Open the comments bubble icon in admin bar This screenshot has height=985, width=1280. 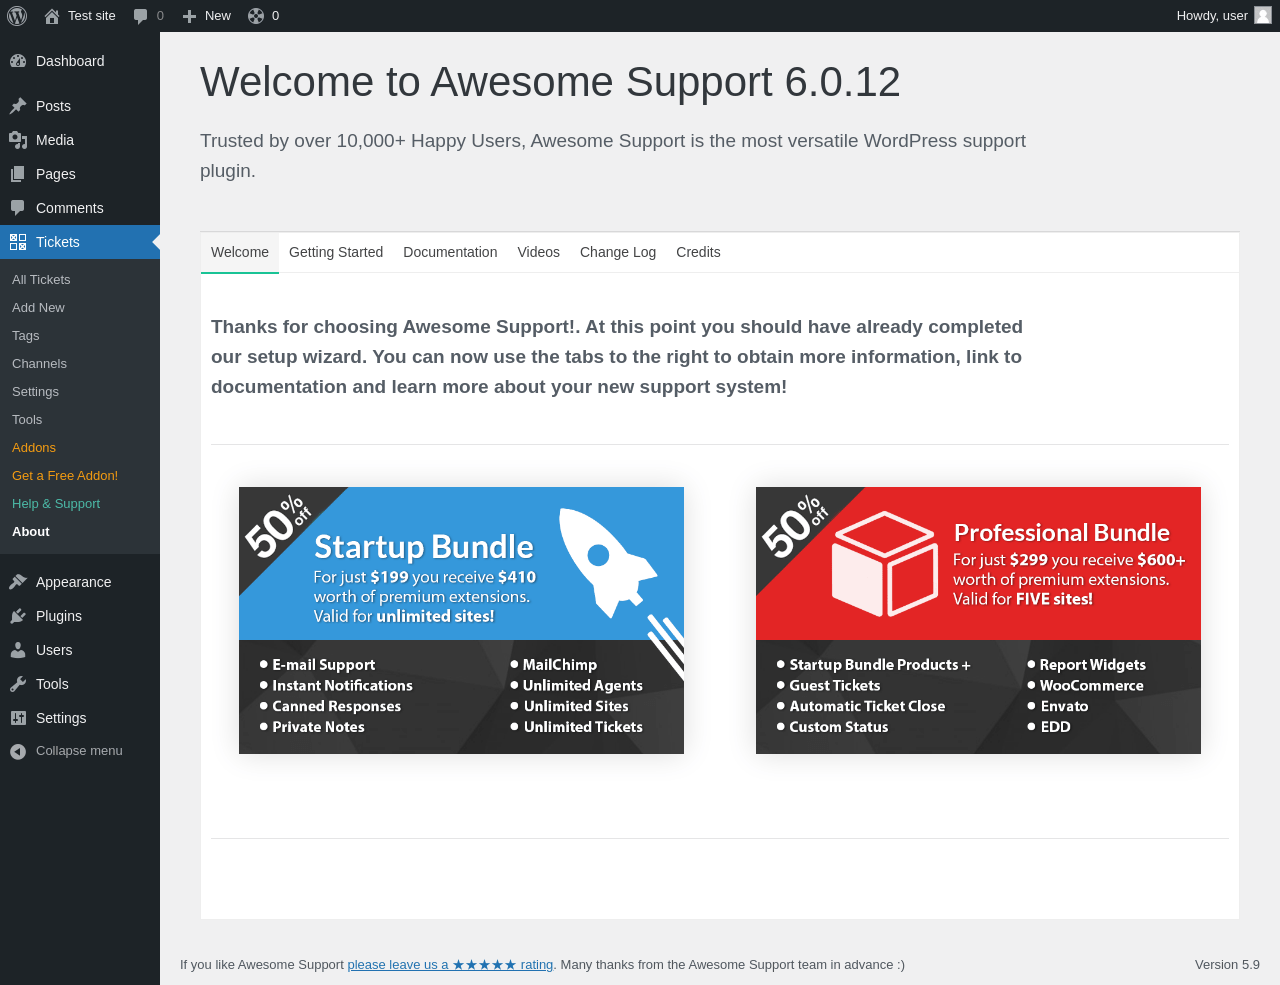[141, 16]
